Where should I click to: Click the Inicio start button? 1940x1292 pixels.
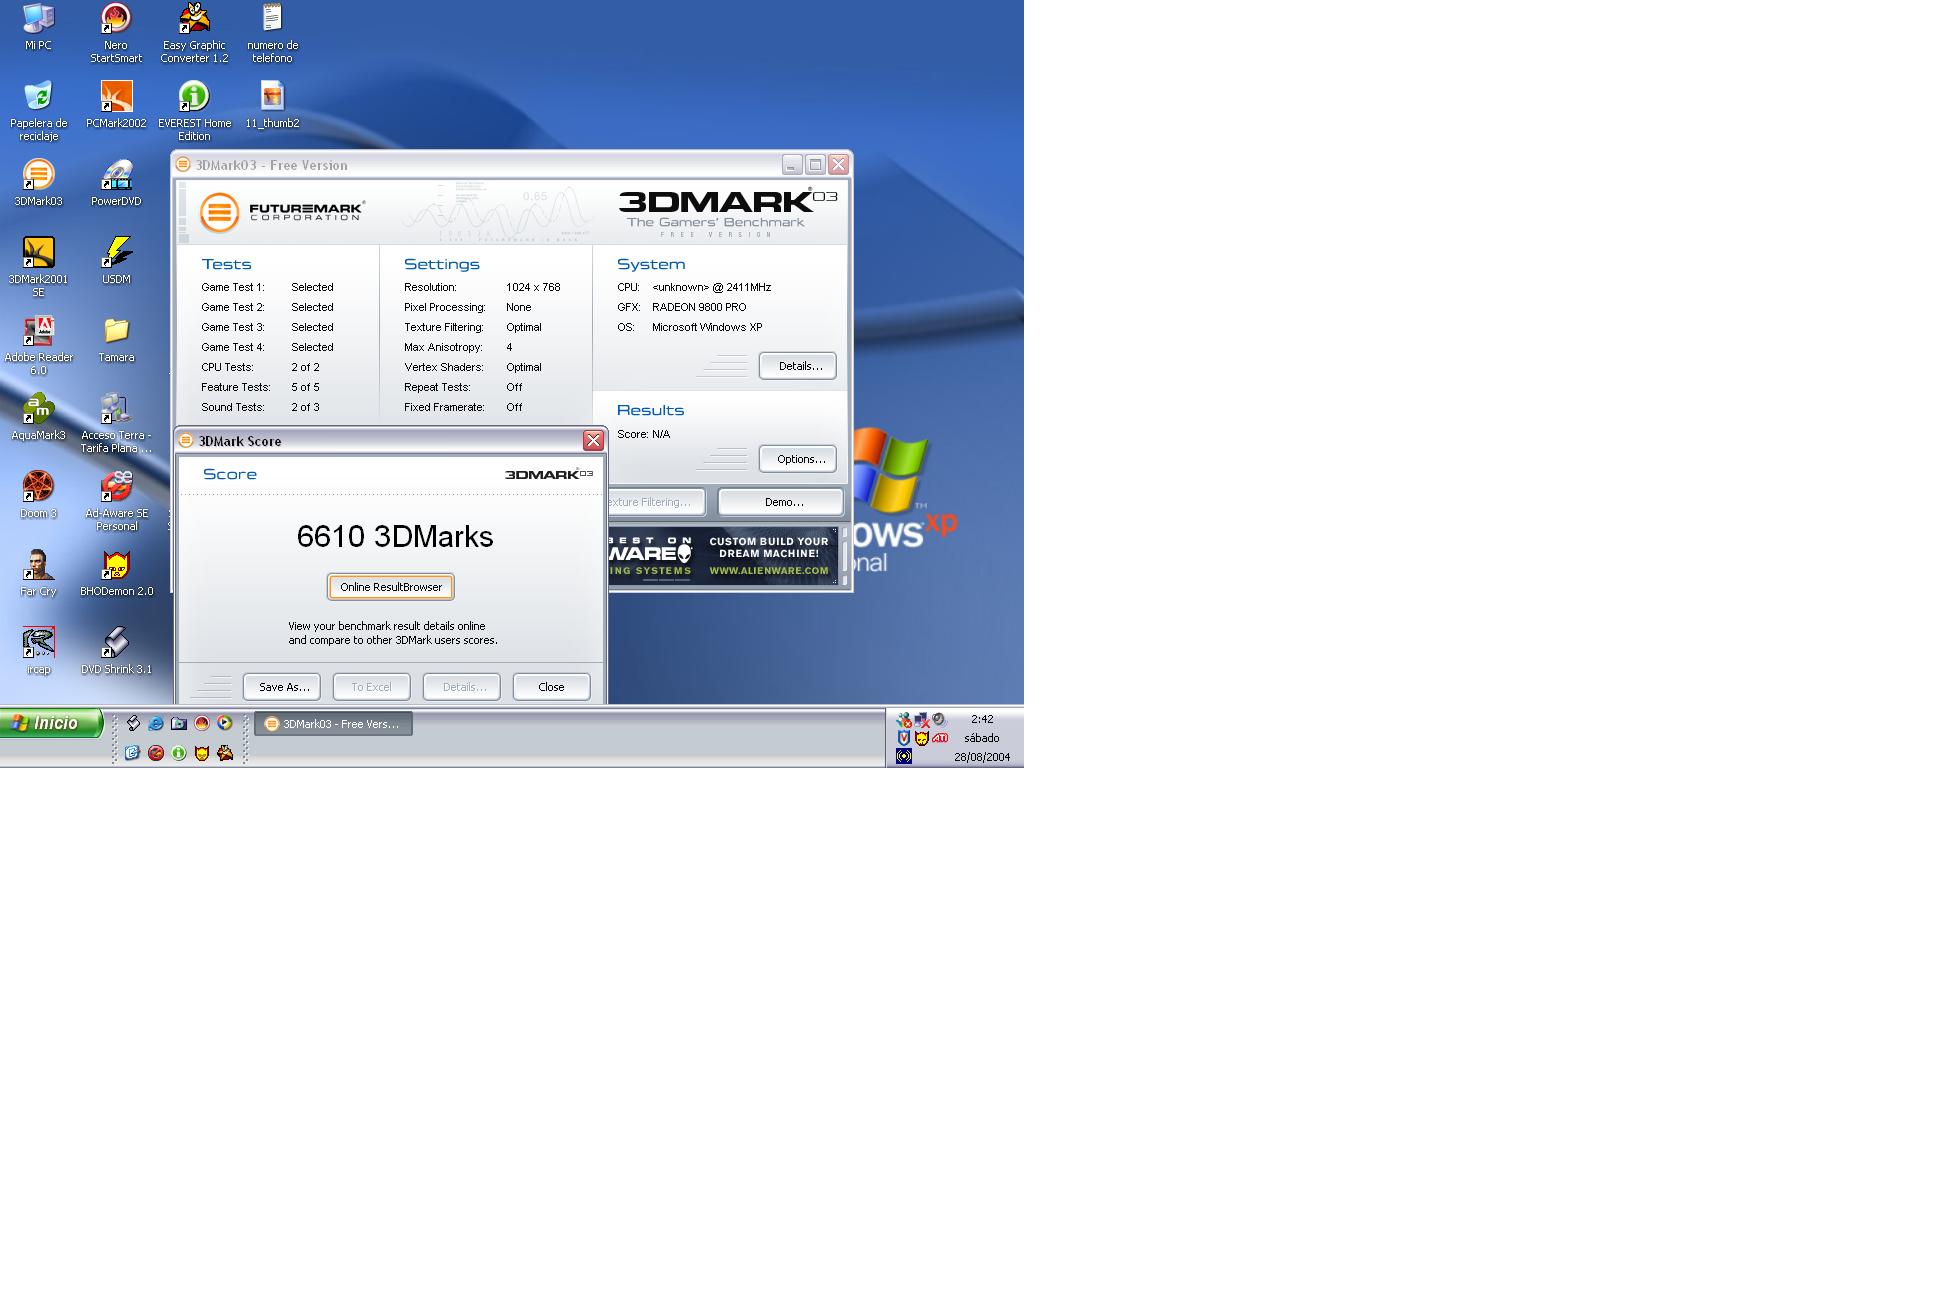click(x=52, y=723)
